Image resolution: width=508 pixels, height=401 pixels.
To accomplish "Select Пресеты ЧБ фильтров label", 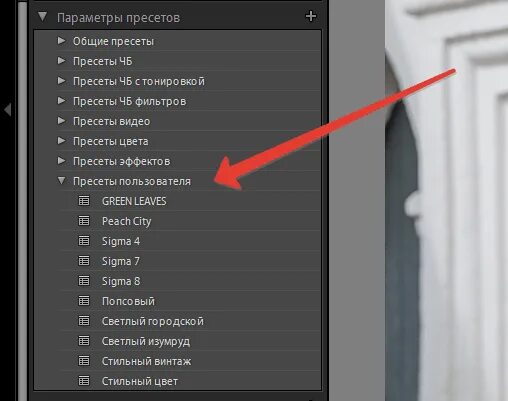I will tap(129, 101).
